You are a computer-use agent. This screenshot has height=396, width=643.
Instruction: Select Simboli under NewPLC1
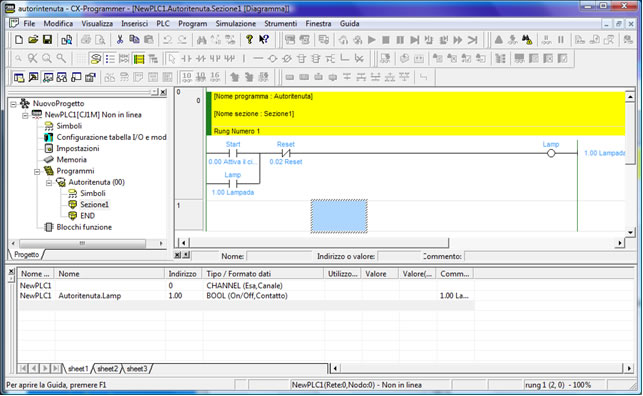69,126
